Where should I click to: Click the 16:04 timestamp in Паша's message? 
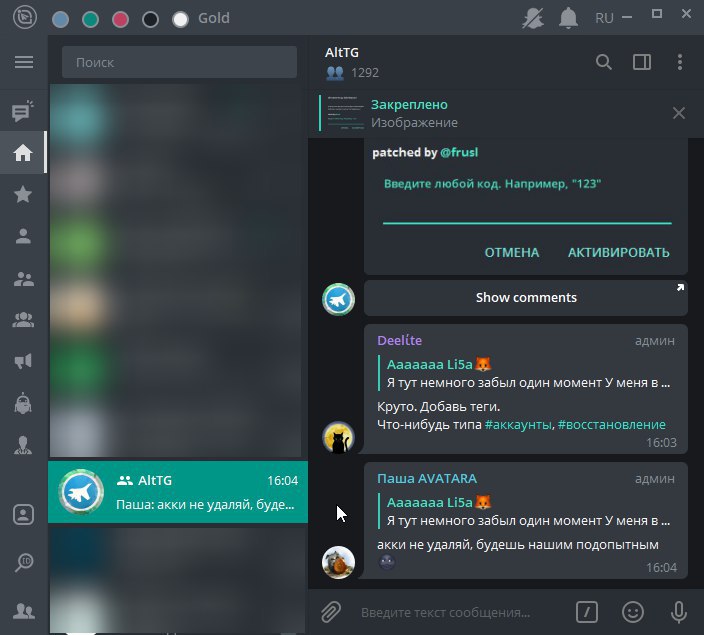click(661, 568)
